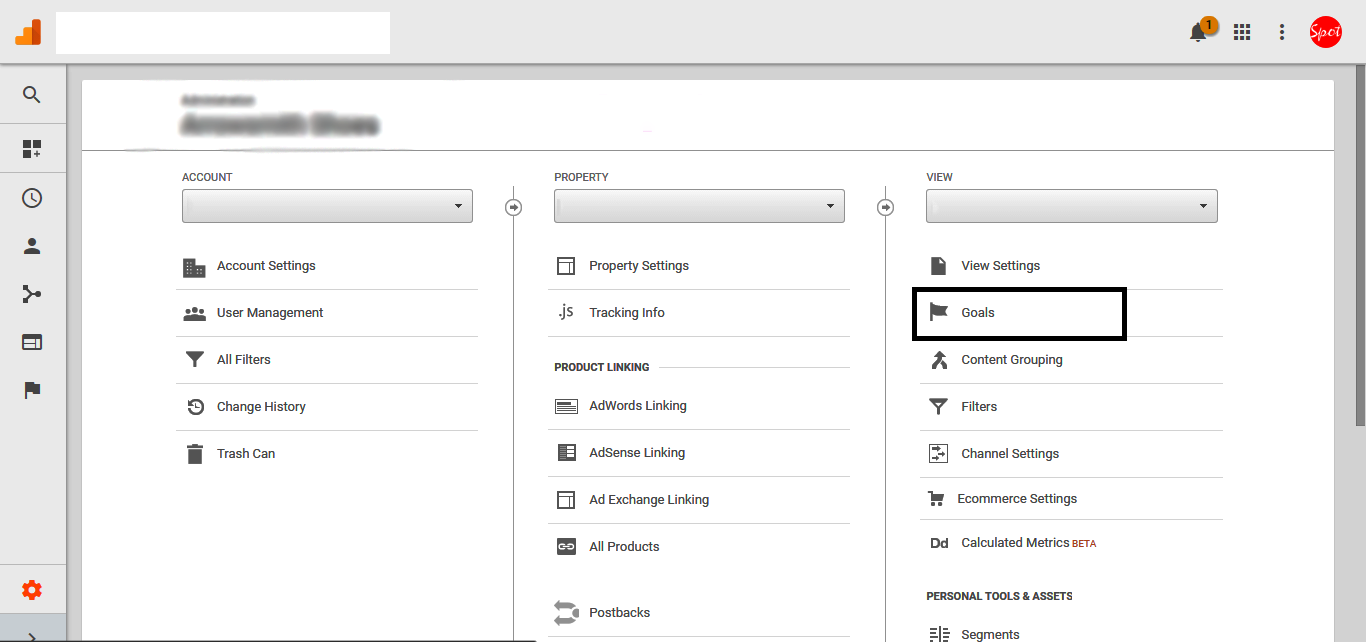
Task: Open the three-dot options menu
Action: (1282, 32)
